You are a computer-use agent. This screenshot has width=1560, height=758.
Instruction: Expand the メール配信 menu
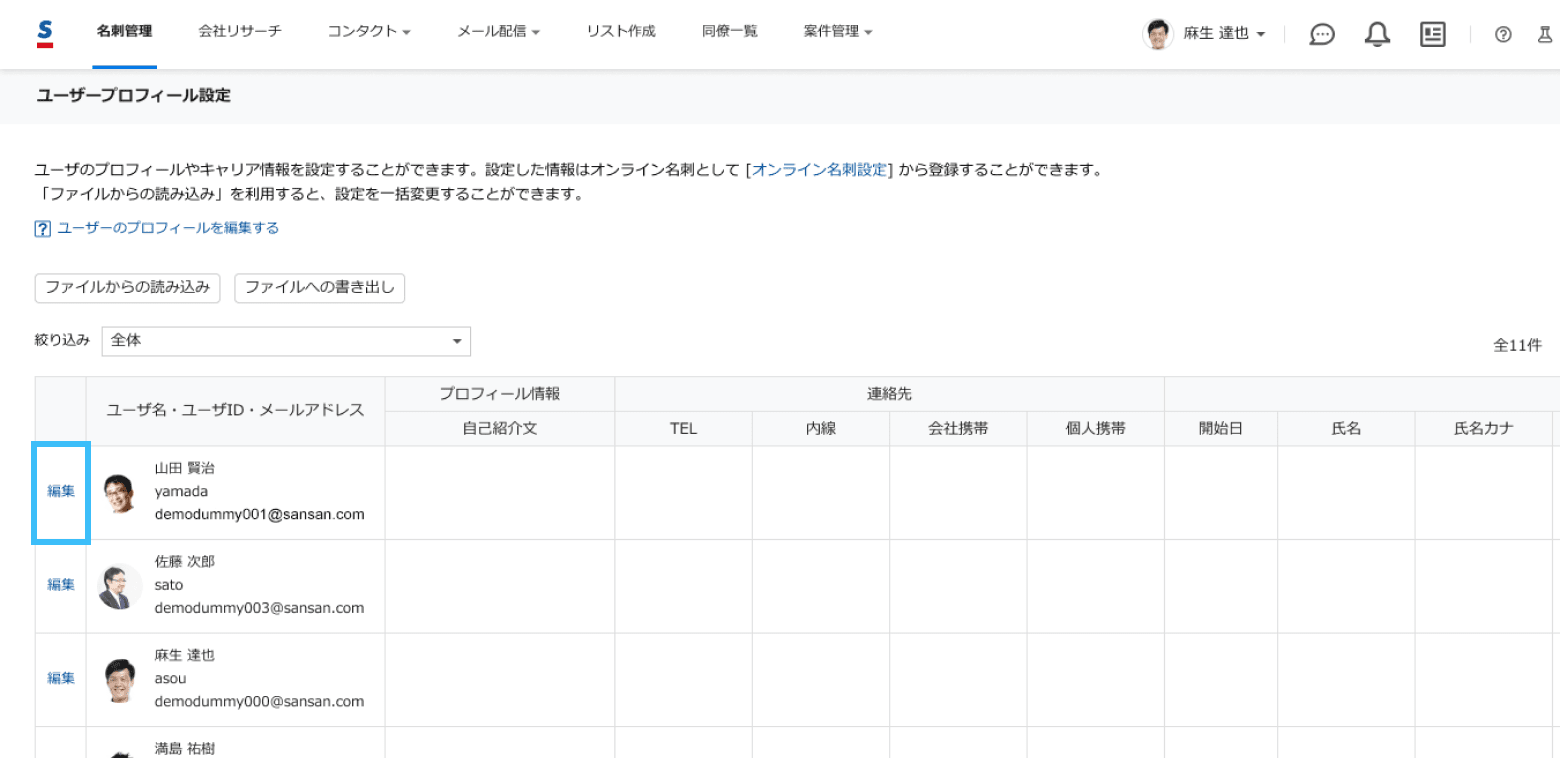498,32
